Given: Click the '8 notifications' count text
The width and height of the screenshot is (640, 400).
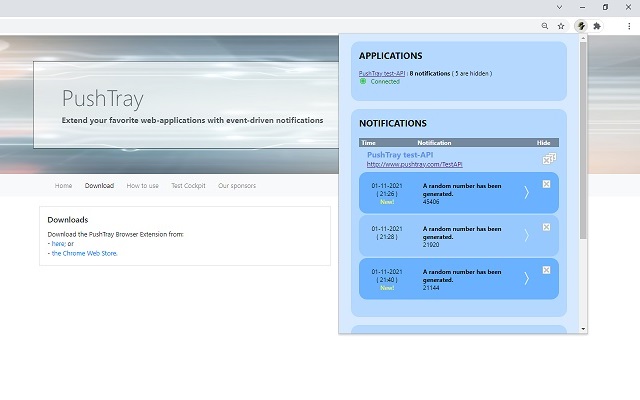Looking at the screenshot, I should [430, 73].
